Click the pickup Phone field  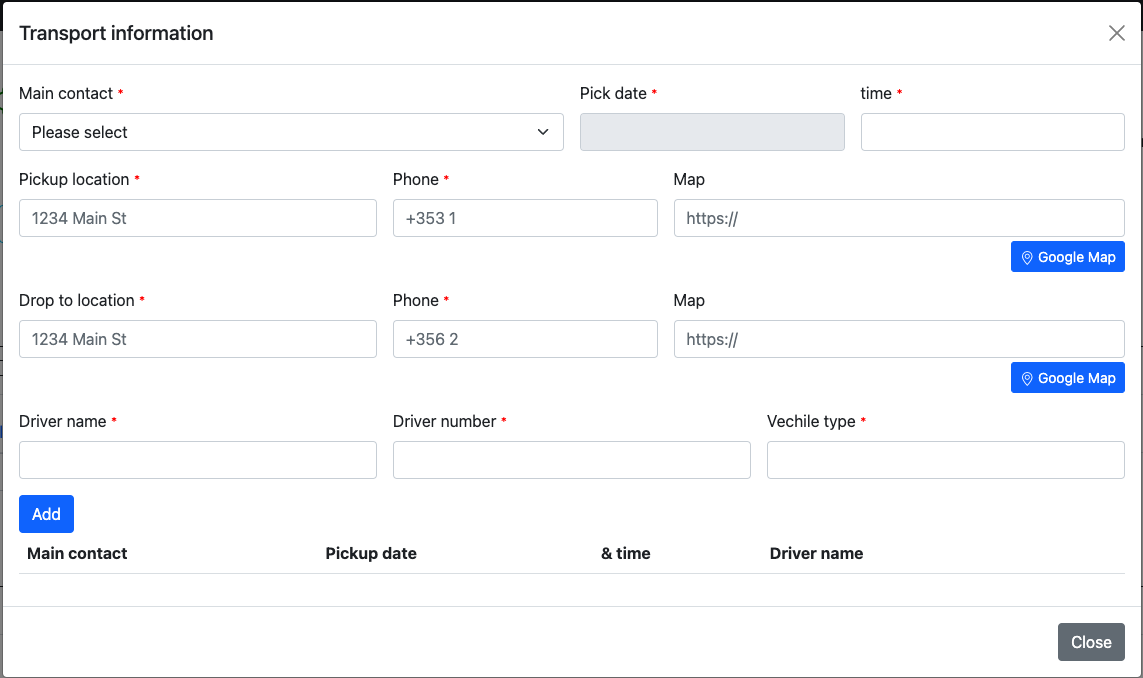(525, 218)
